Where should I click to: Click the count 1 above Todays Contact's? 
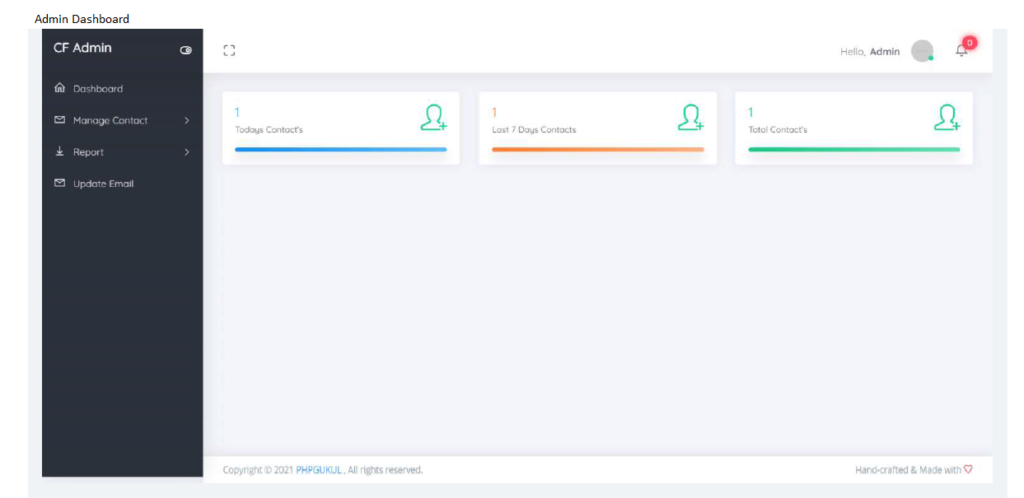237,113
